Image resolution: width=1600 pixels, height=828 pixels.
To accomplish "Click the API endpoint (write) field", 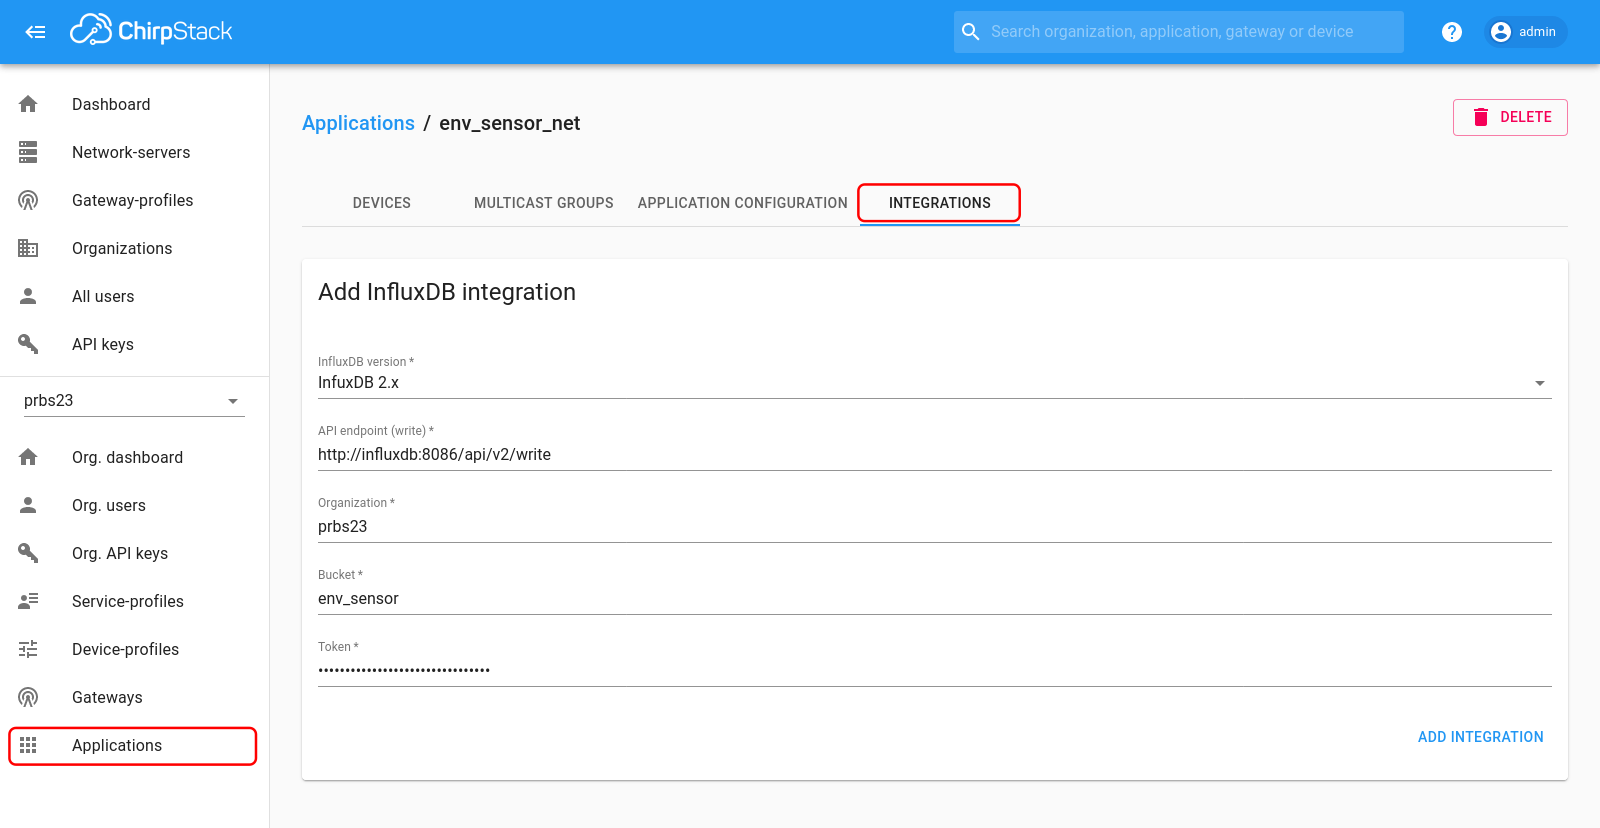I will click(x=934, y=455).
